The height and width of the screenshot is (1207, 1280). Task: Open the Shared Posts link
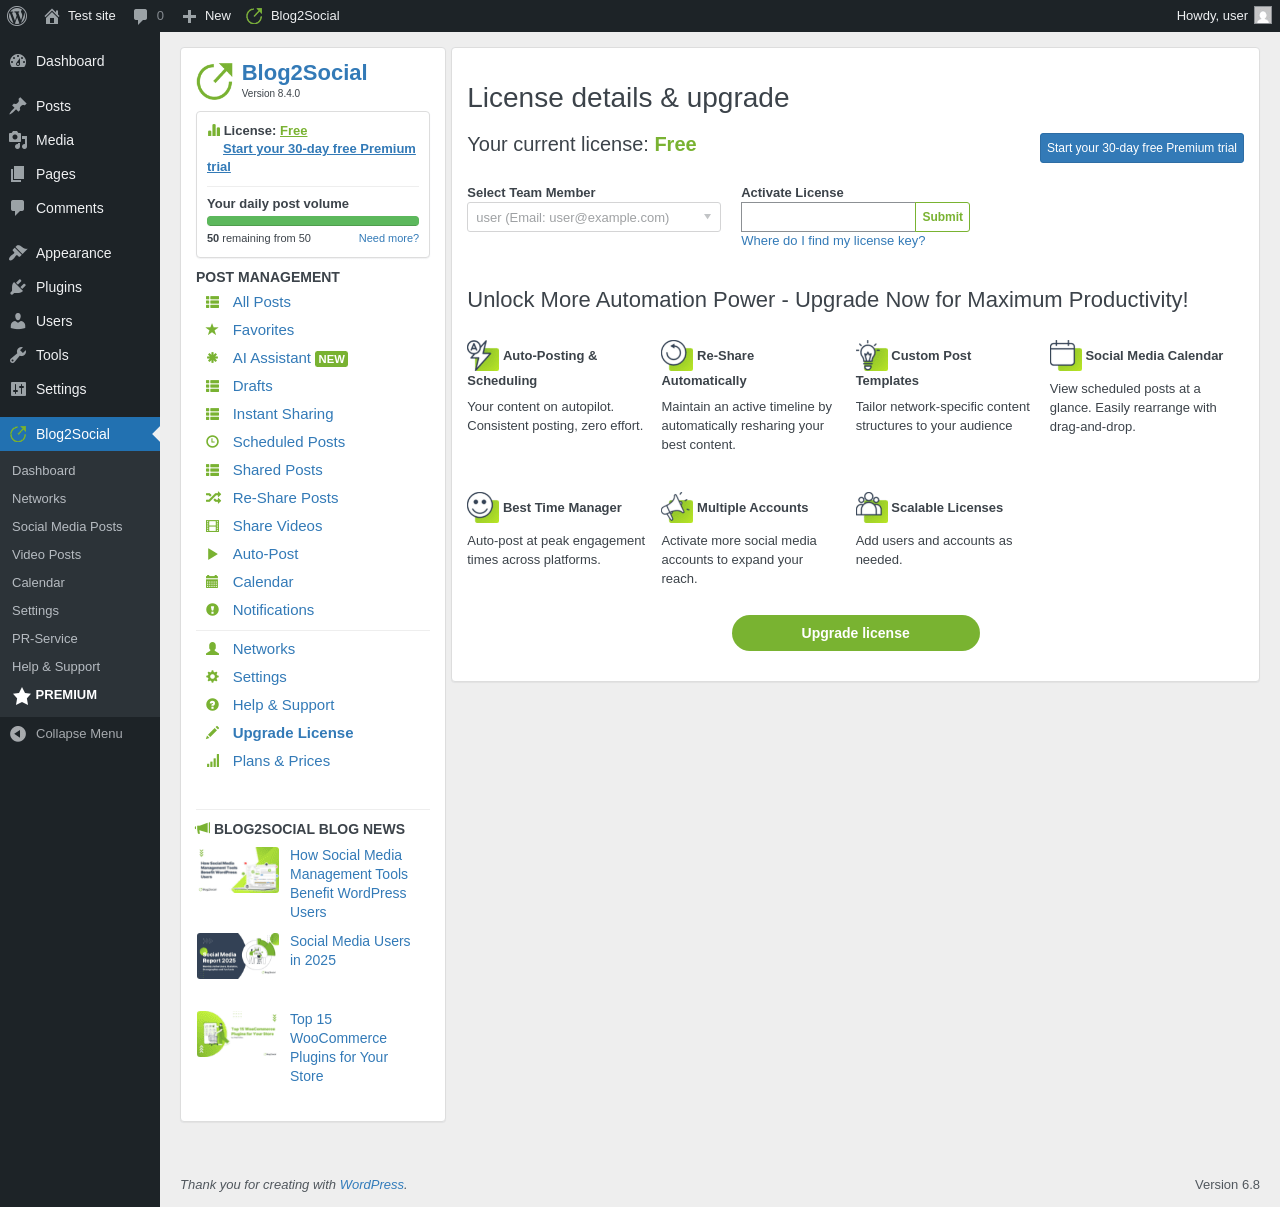coord(278,470)
